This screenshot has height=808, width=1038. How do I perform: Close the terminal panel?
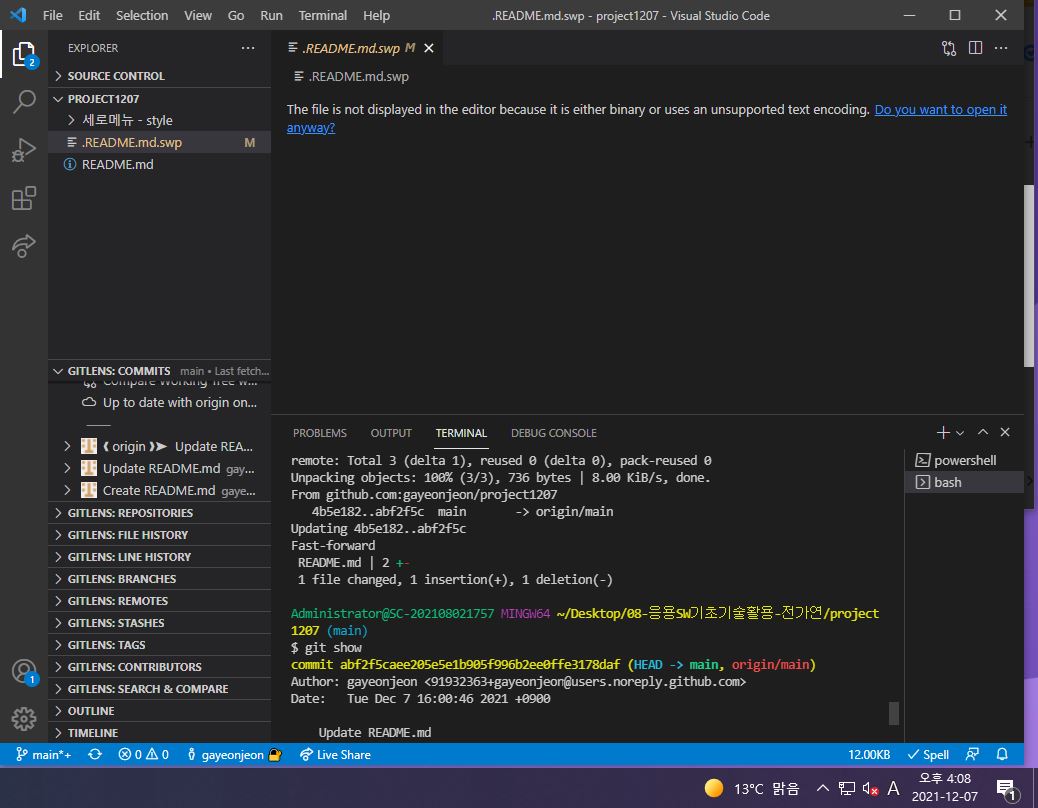point(1005,432)
